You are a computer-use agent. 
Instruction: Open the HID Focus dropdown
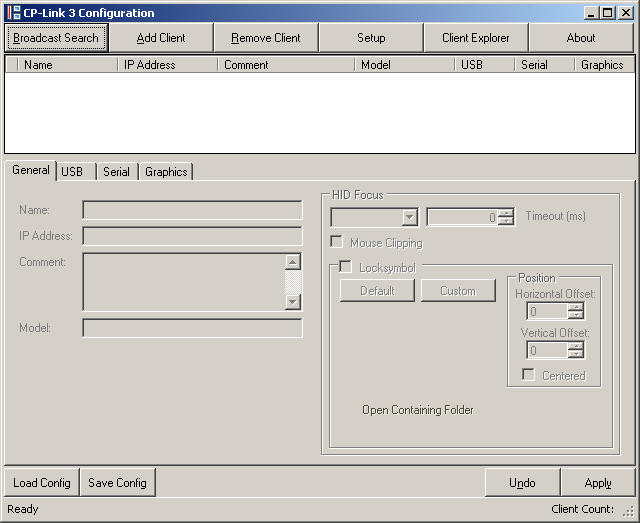point(409,217)
